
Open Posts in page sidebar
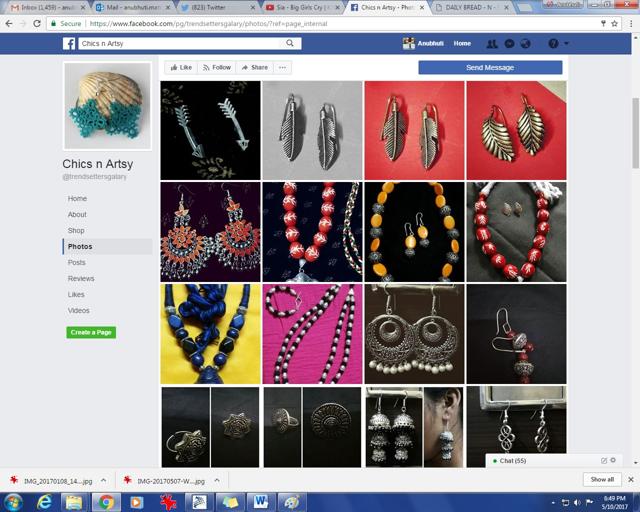click(77, 263)
